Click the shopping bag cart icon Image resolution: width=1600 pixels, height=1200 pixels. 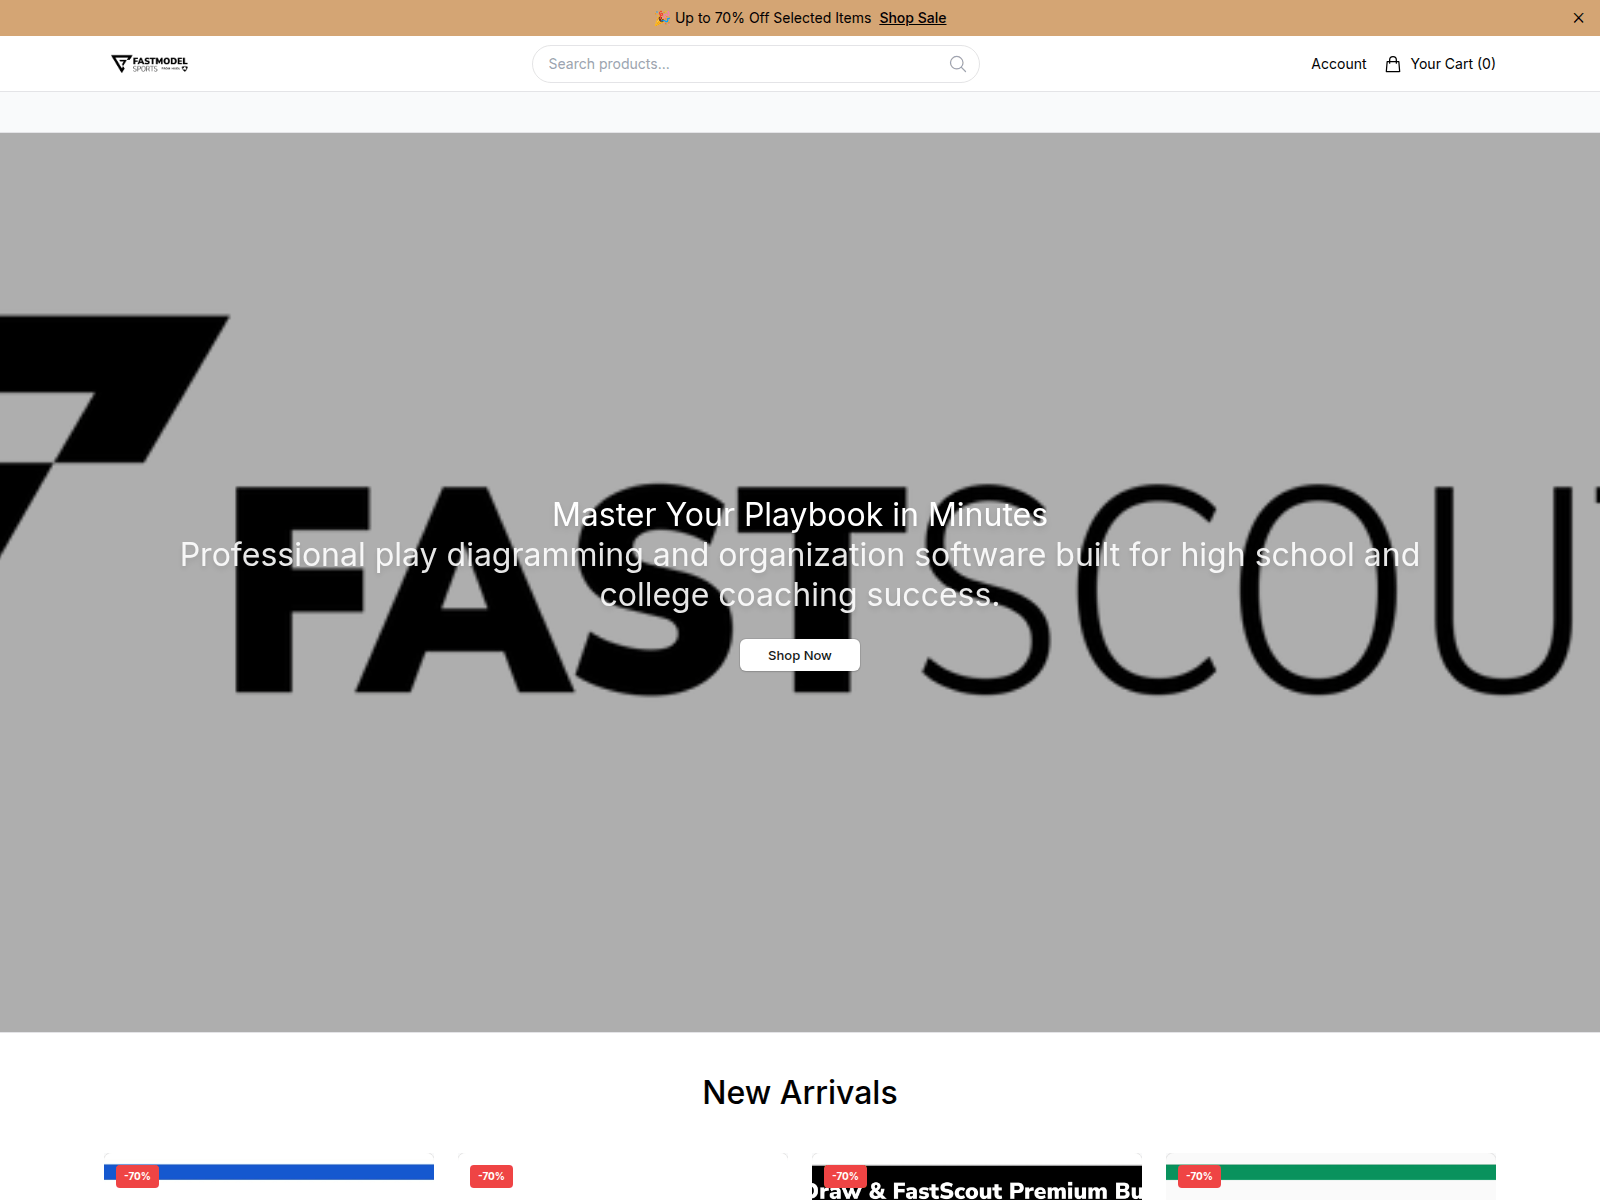click(x=1392, y=64)
